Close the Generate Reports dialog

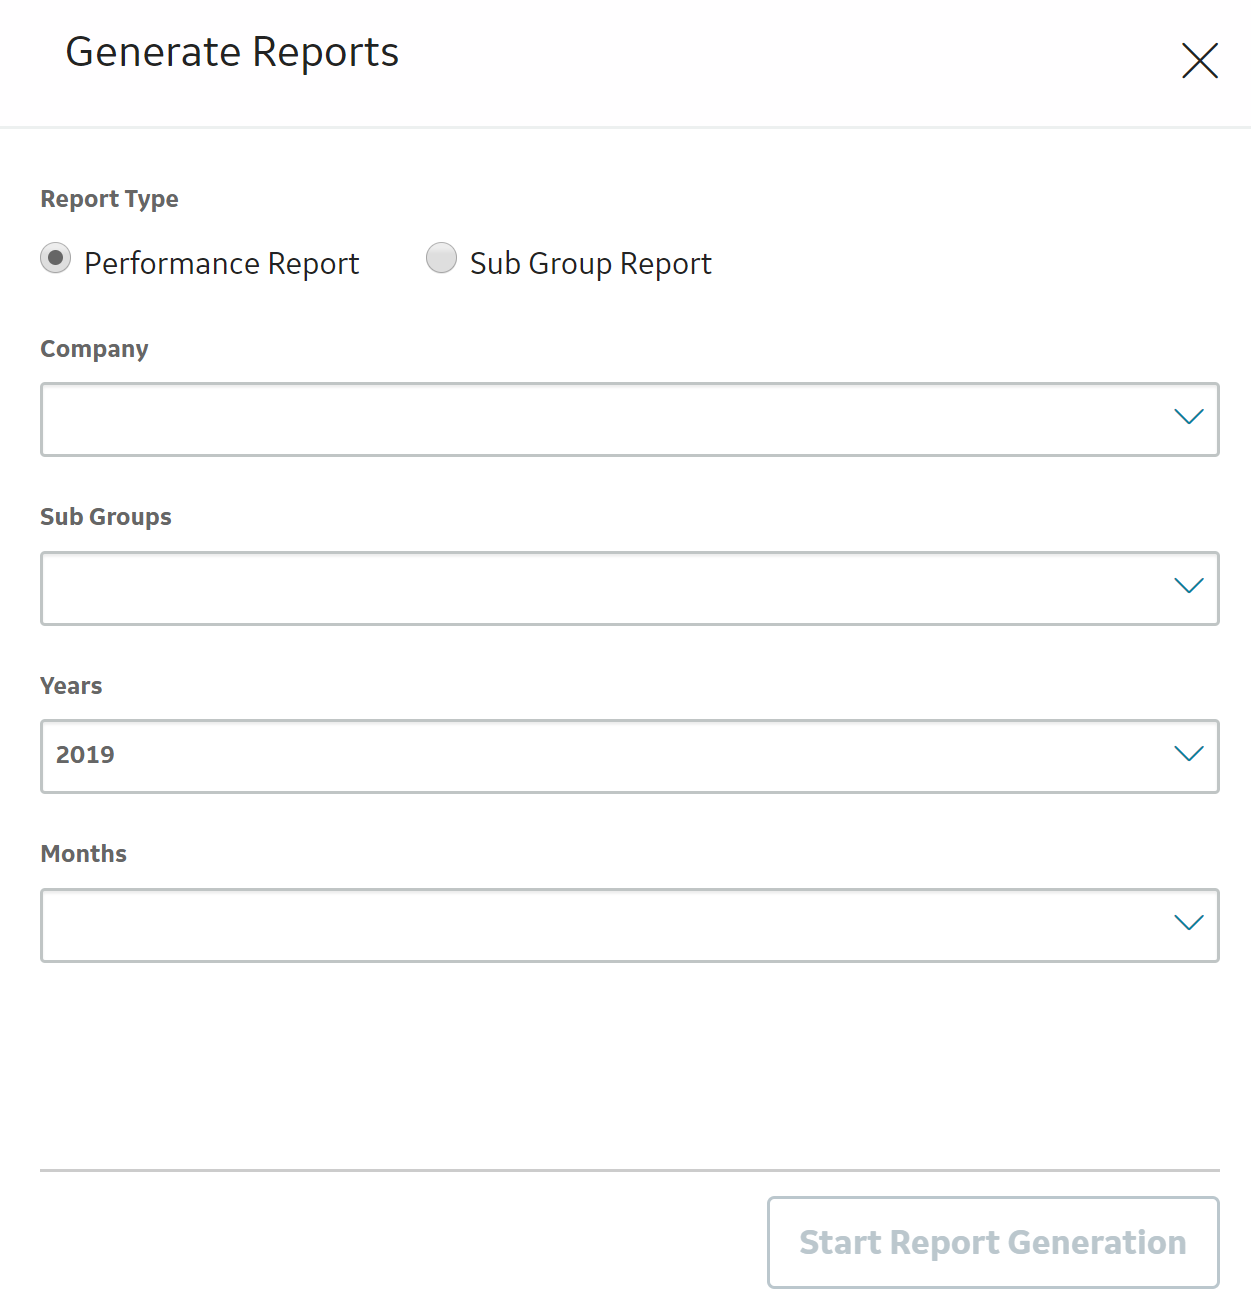[x=1199, y=60]
